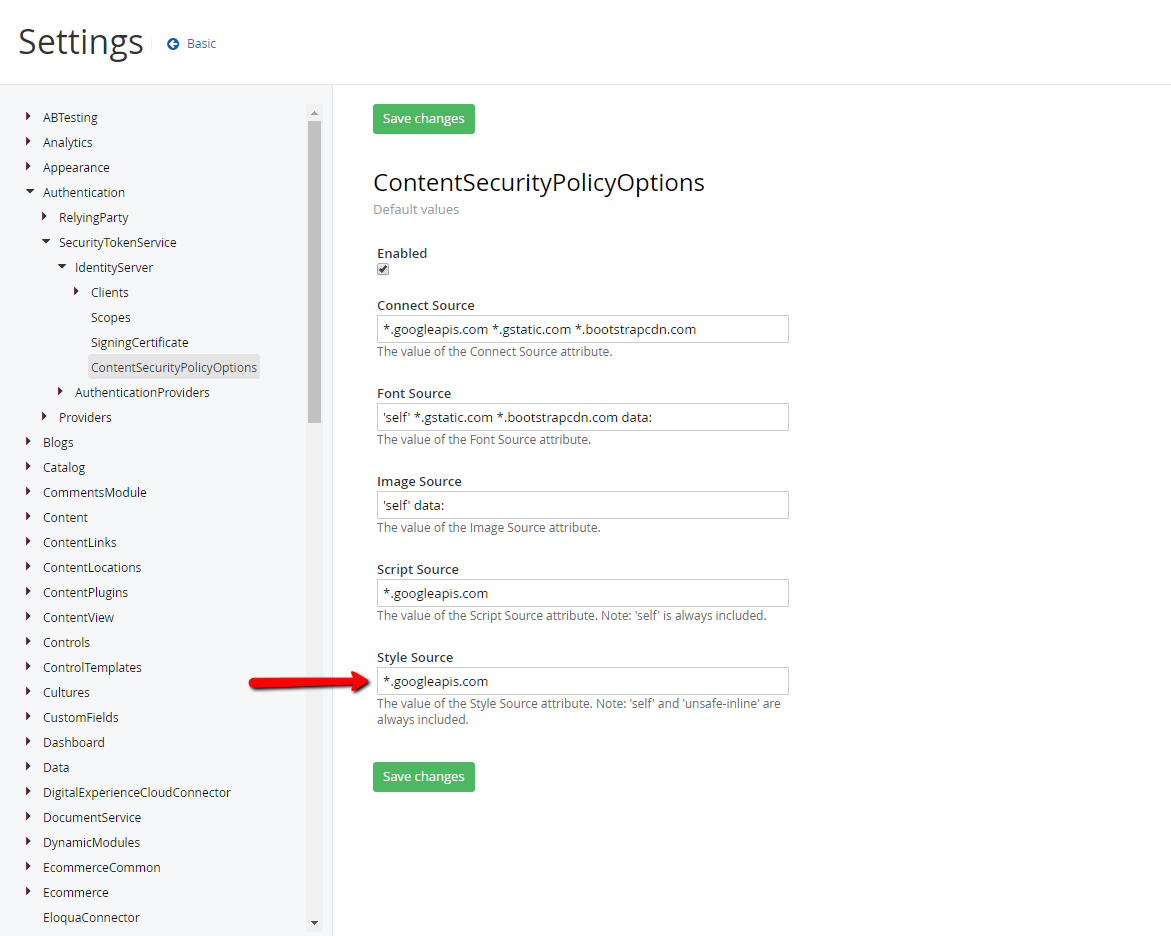The image size is (1171, 936).
Task: Edit the Connect Source field
Action: 583,329
